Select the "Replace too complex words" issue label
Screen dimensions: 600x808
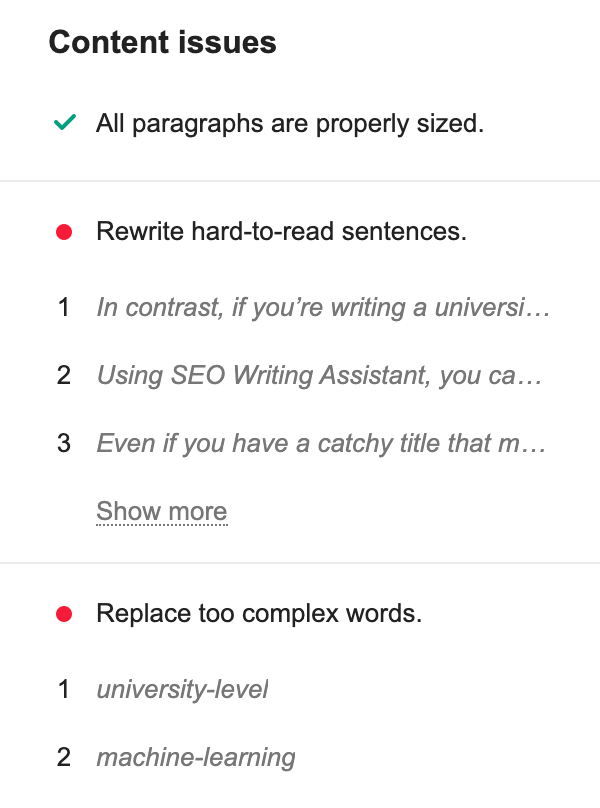point(259,613)
